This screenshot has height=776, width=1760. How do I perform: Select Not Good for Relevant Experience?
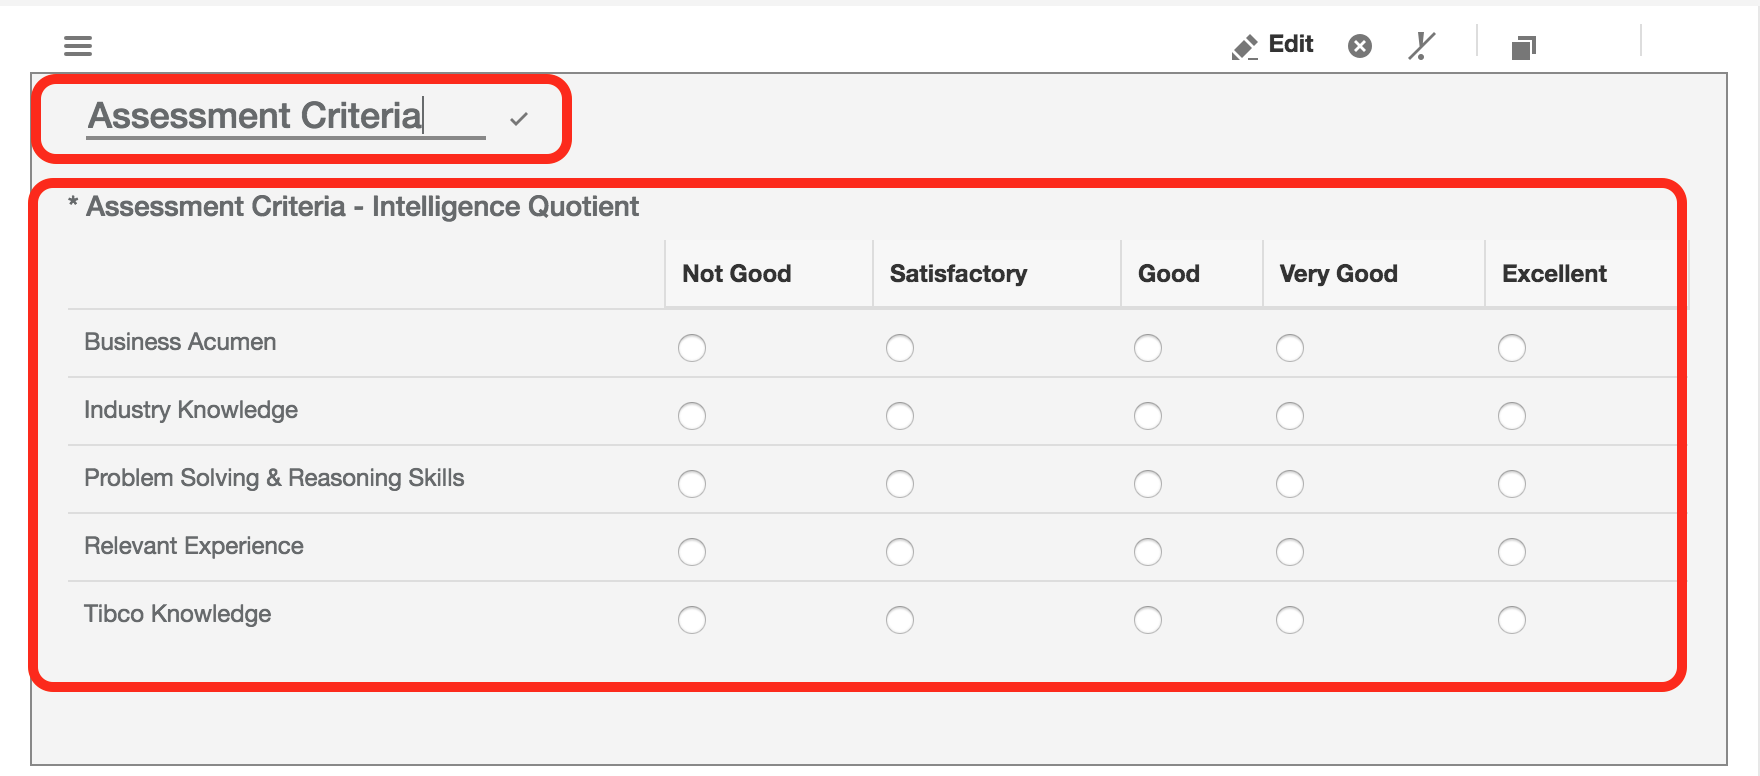(x=692, y=552)
